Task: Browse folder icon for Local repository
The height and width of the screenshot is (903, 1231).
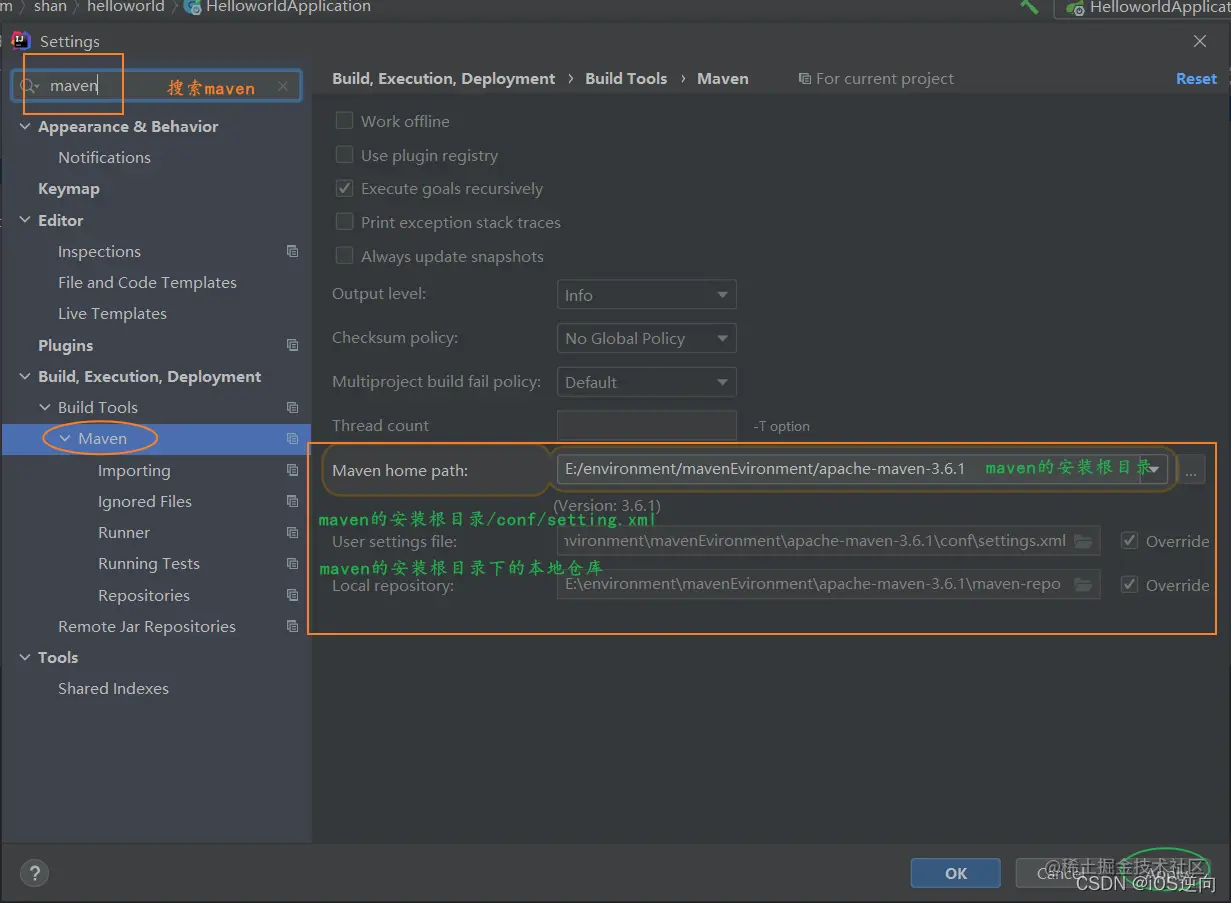Action: tap(1083, 585)
